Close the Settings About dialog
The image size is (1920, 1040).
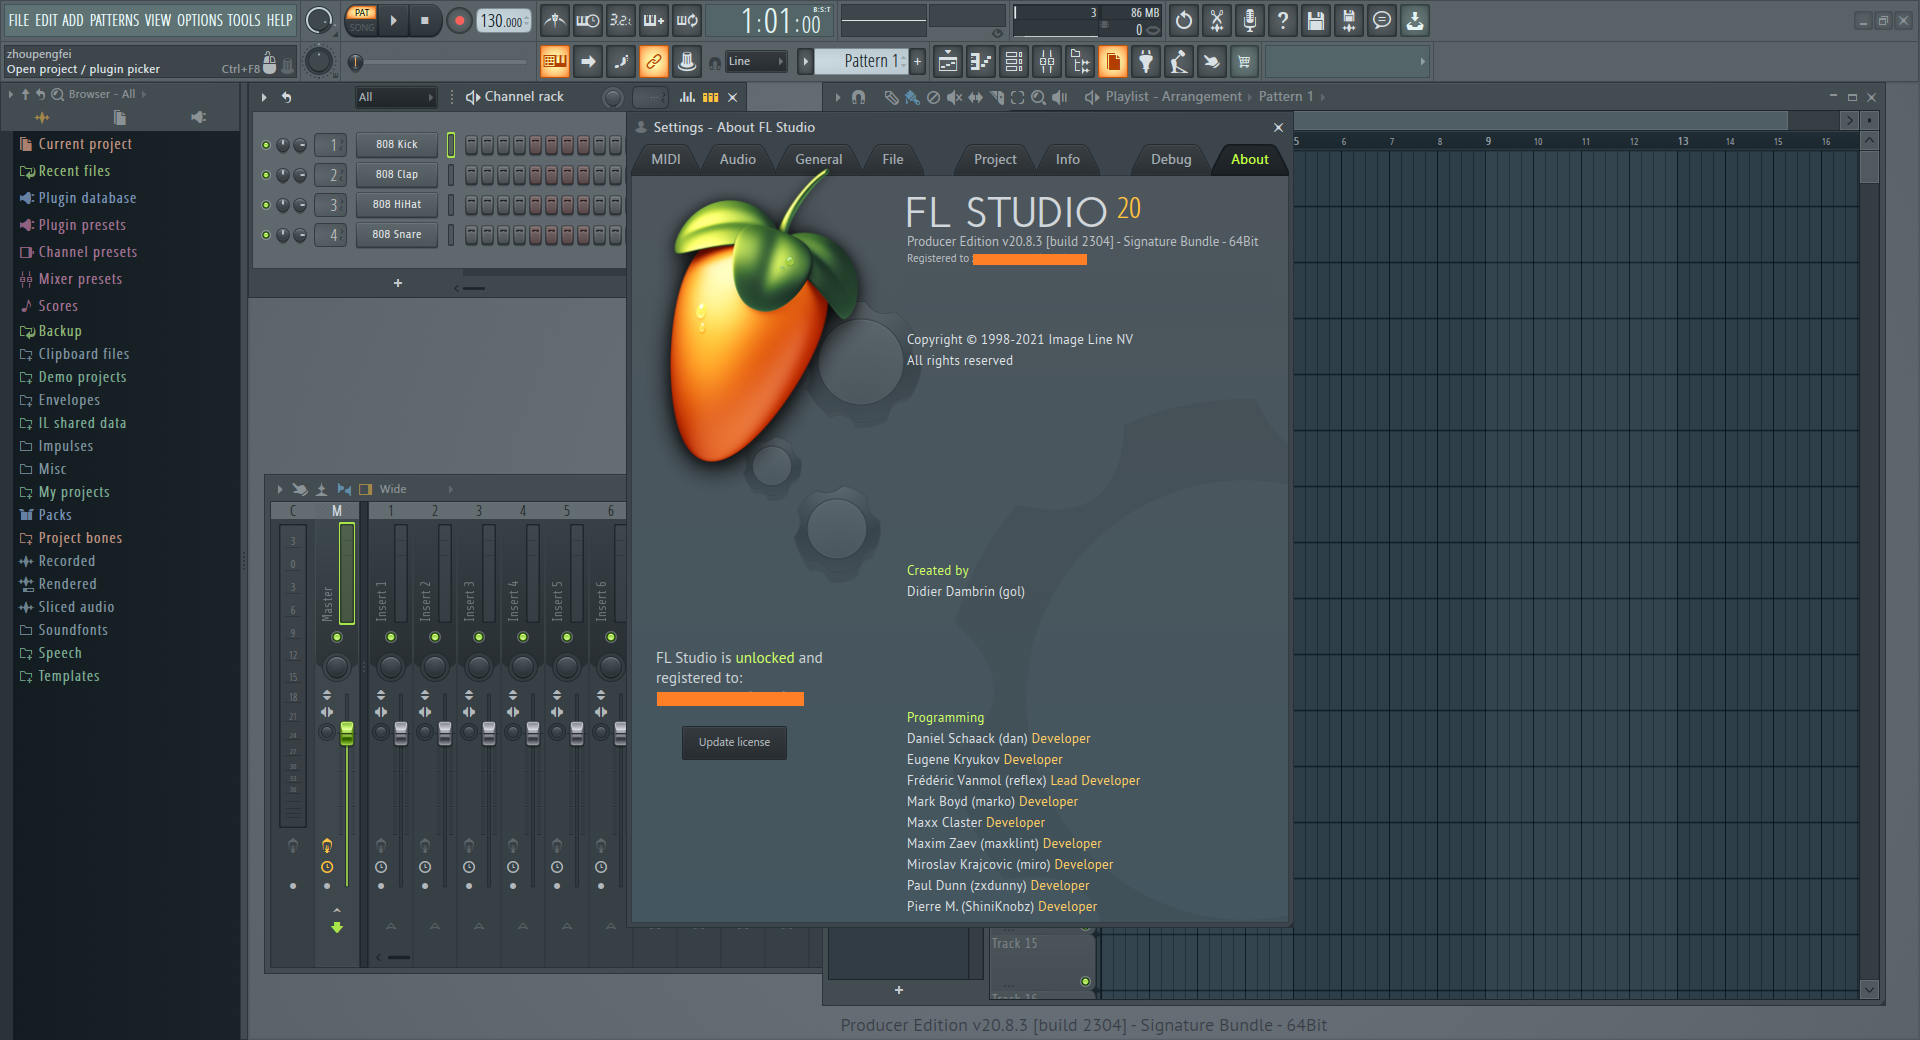click(1278, 127)
